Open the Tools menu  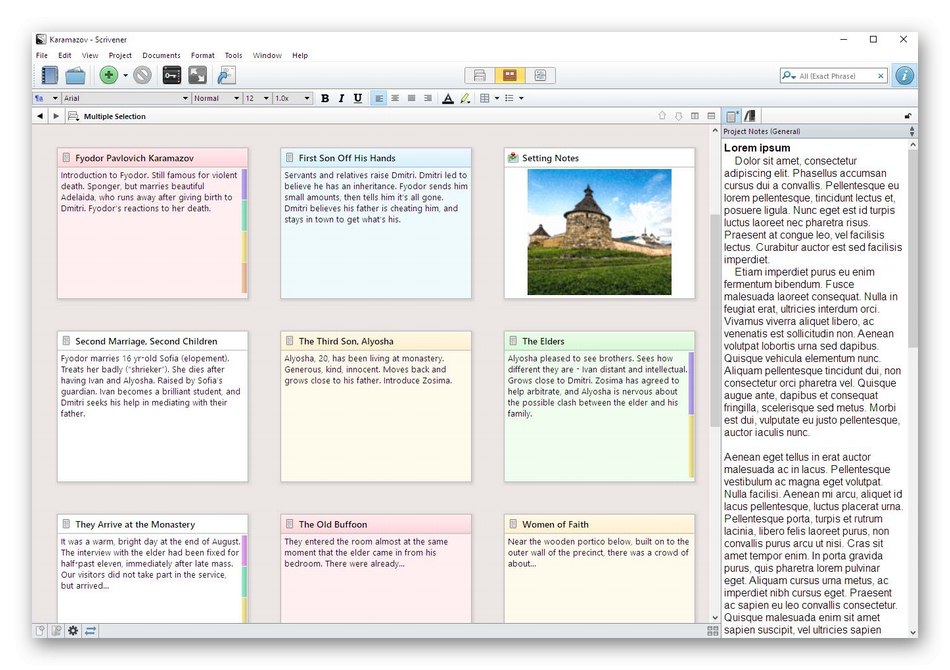pyautogui.click(x=233, y=55)
